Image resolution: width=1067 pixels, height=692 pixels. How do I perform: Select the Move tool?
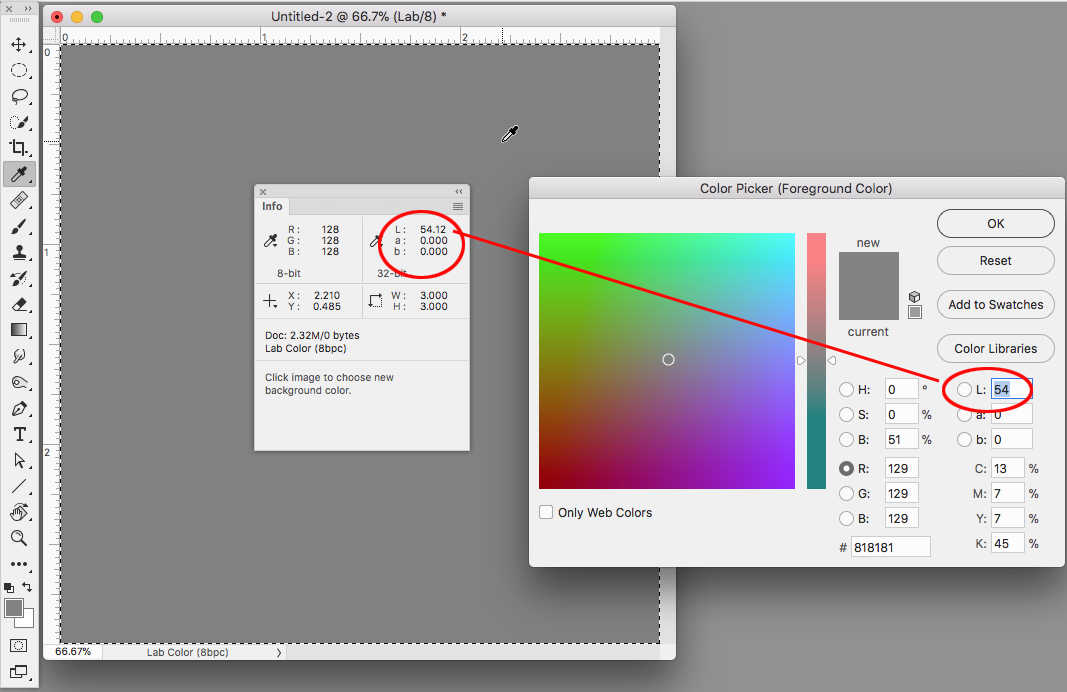tap(20, 44)
